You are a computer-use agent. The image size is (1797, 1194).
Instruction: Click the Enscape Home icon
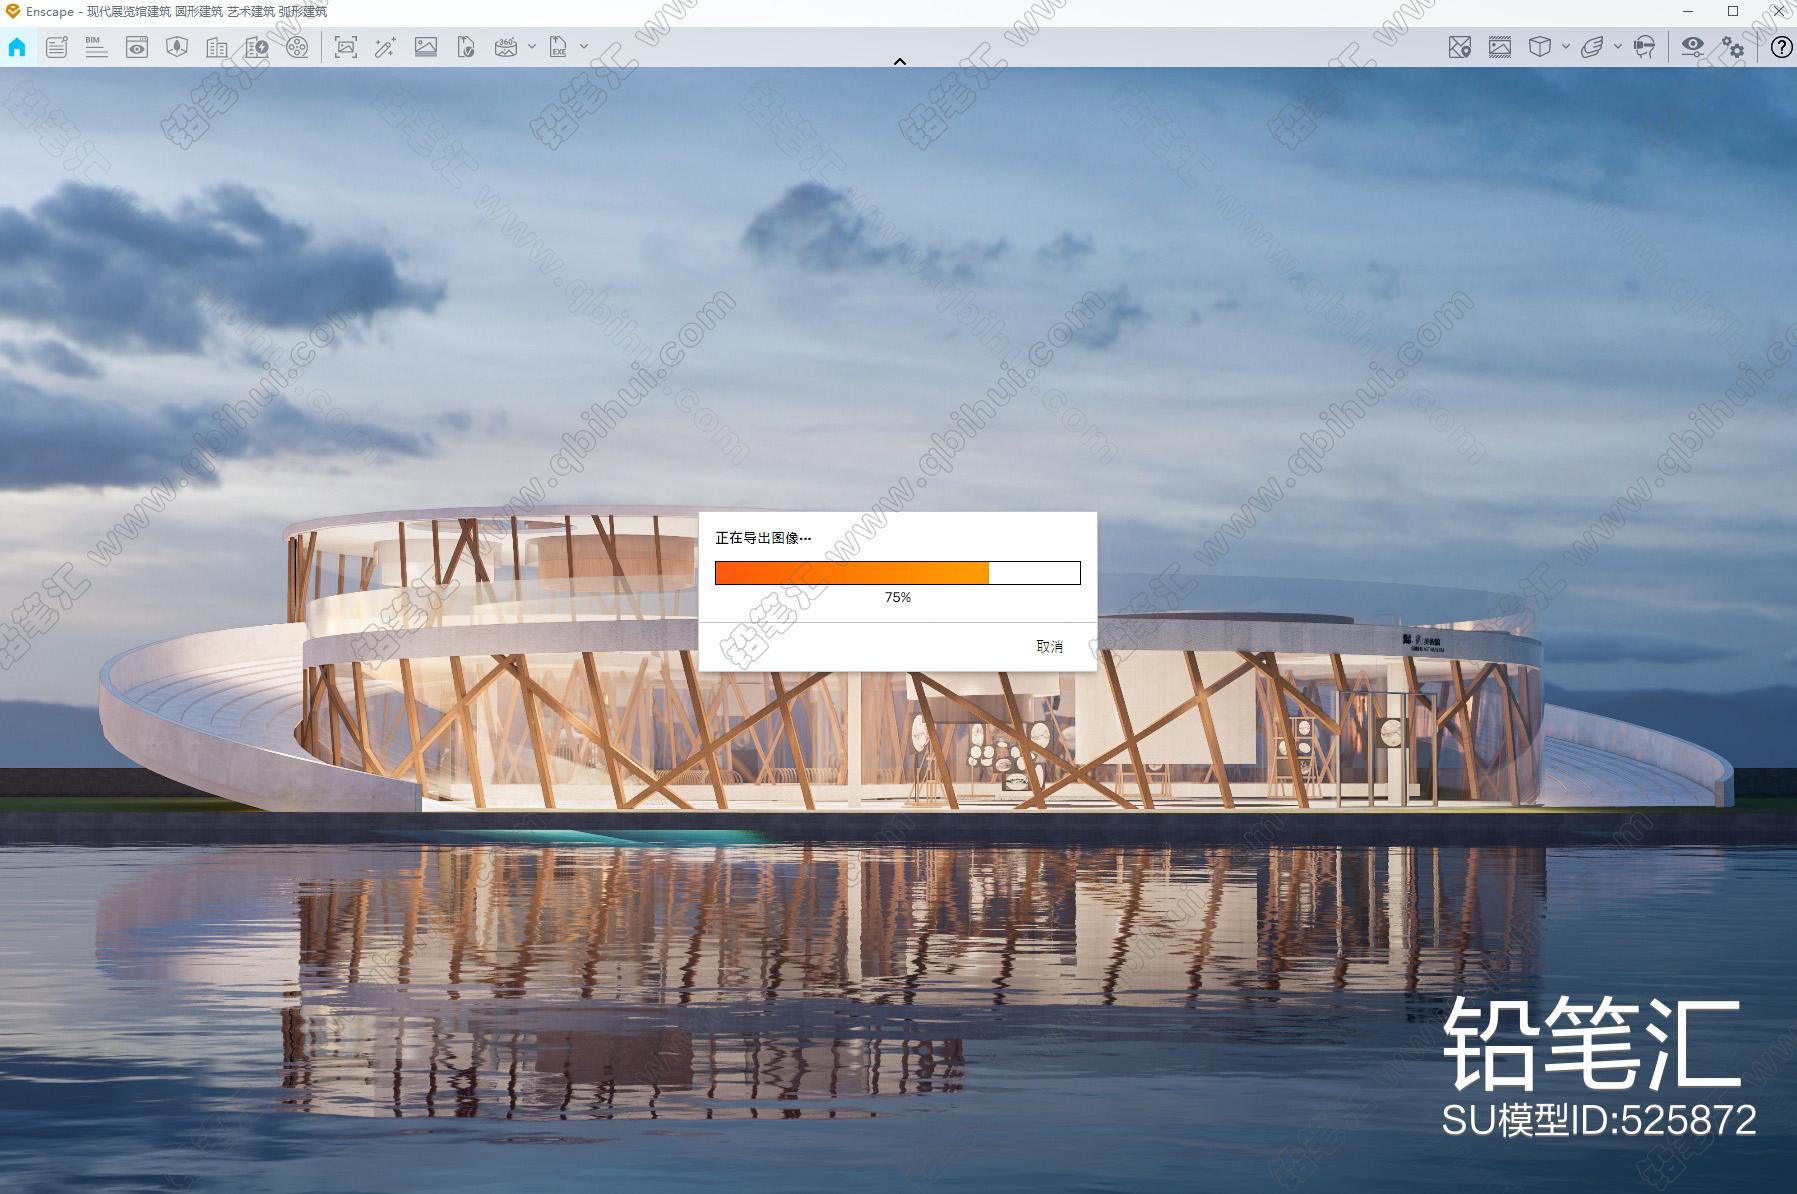click(17, 47)
